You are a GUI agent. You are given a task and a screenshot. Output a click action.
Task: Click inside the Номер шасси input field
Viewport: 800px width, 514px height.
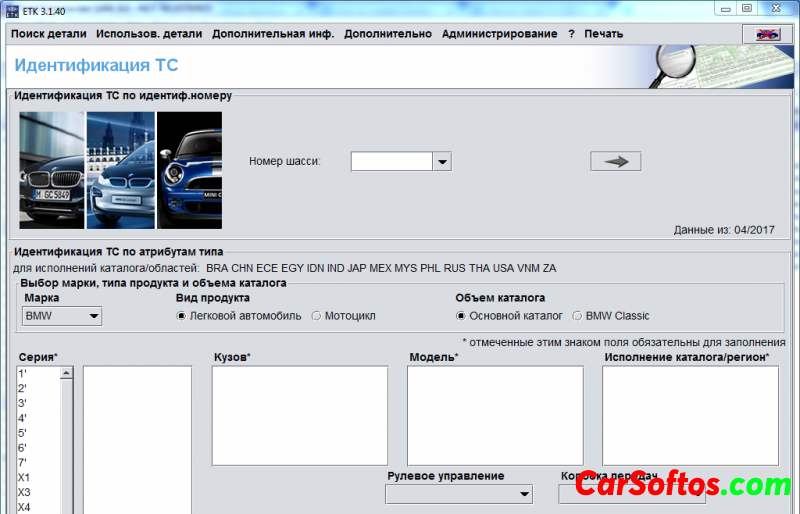pos(391,161)
